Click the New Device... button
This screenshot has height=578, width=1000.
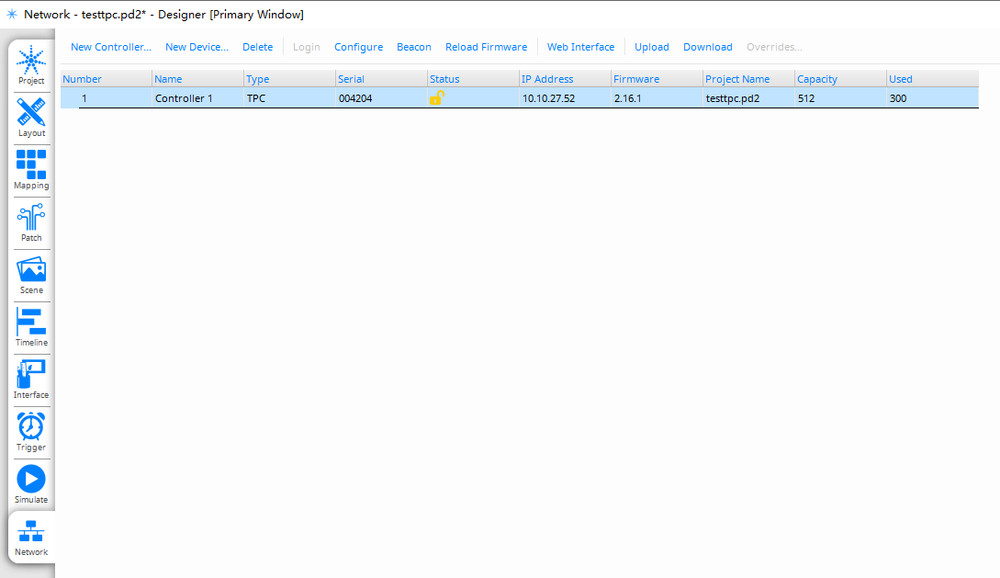pyautogui.click(x=196, y=47)
